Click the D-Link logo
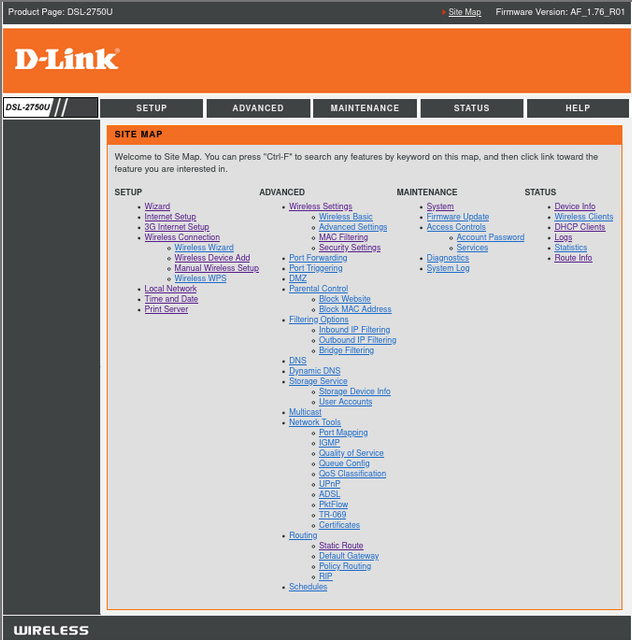 pyautogui.click(x=67, y=59)
